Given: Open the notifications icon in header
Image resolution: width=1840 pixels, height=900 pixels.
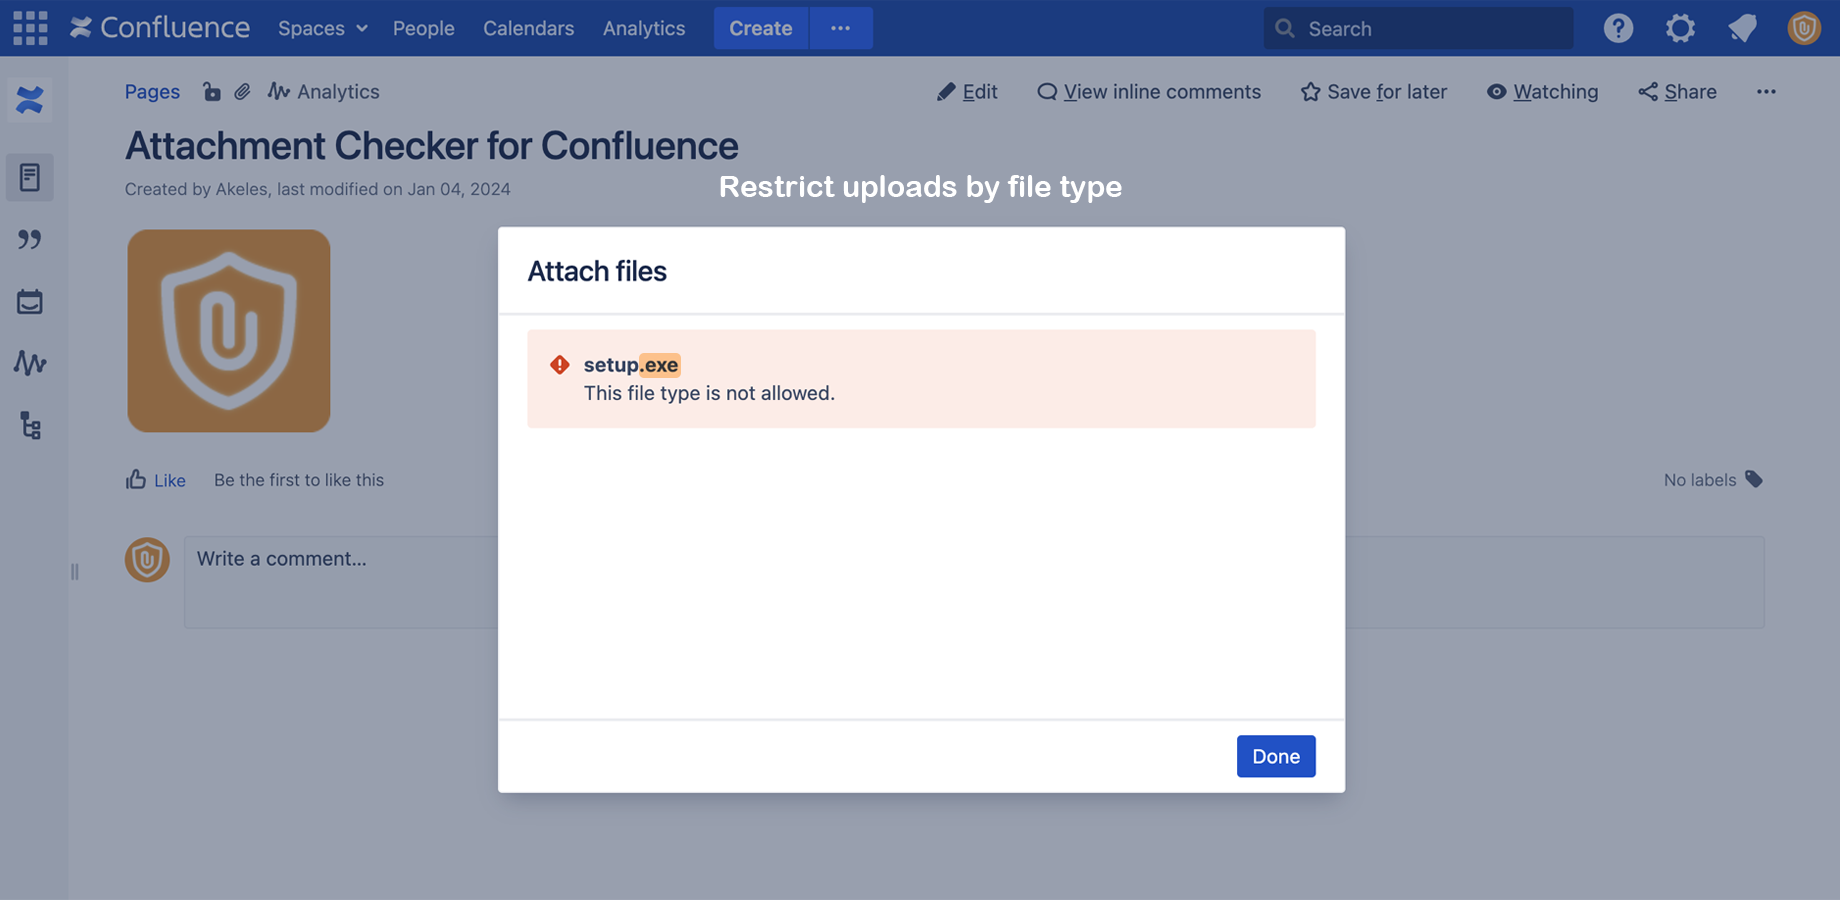Looking at the screenshot, I should (x=1742, y=28).
